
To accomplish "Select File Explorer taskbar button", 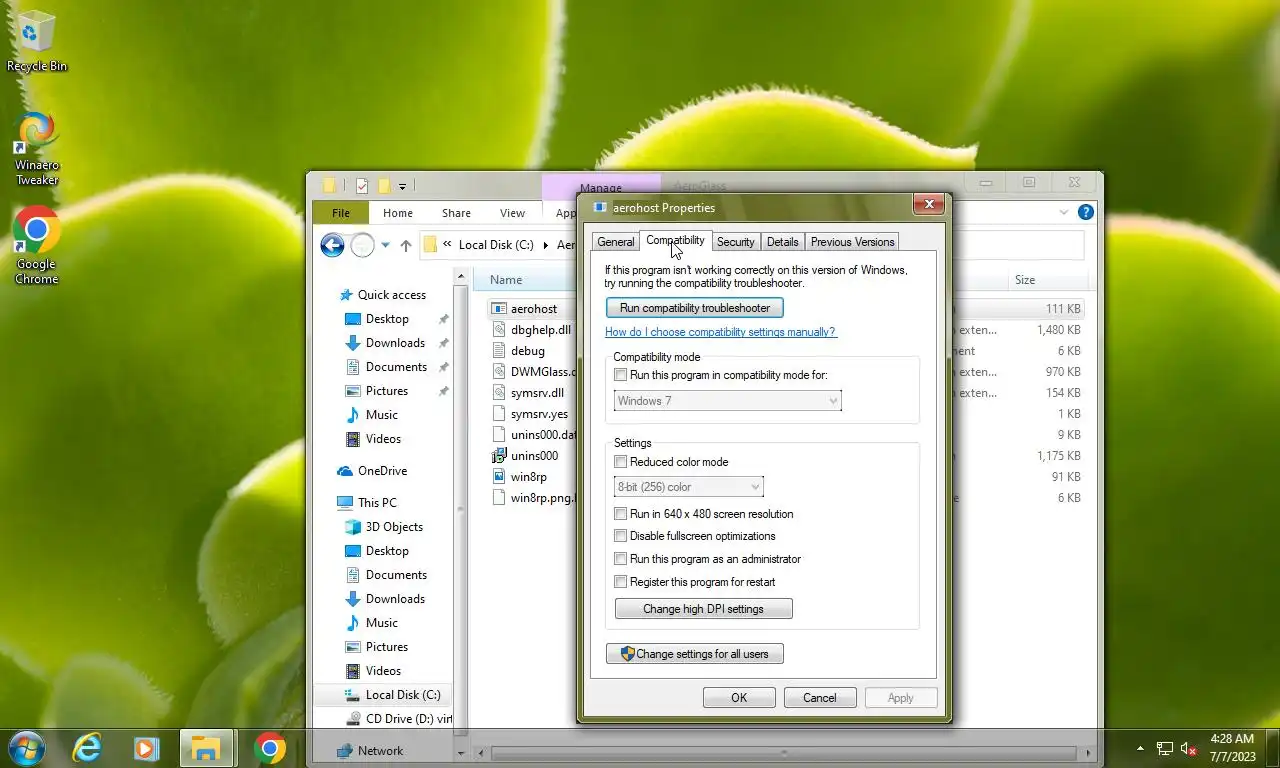I will pos(206,748).
